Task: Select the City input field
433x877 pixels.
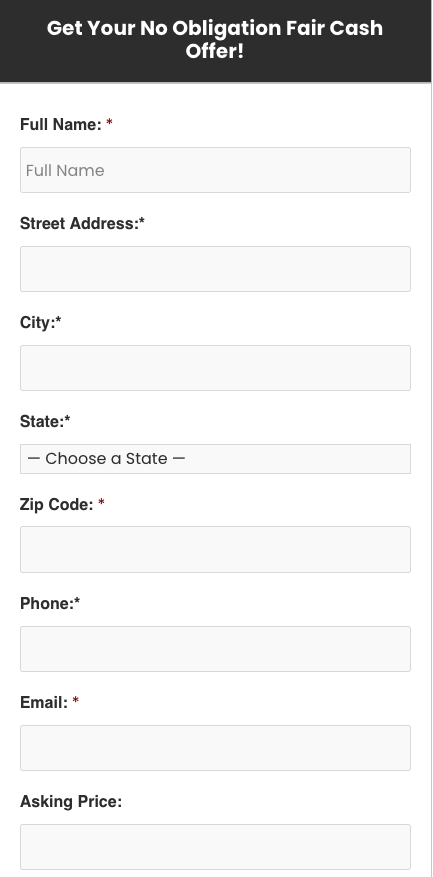Action: 215,368
